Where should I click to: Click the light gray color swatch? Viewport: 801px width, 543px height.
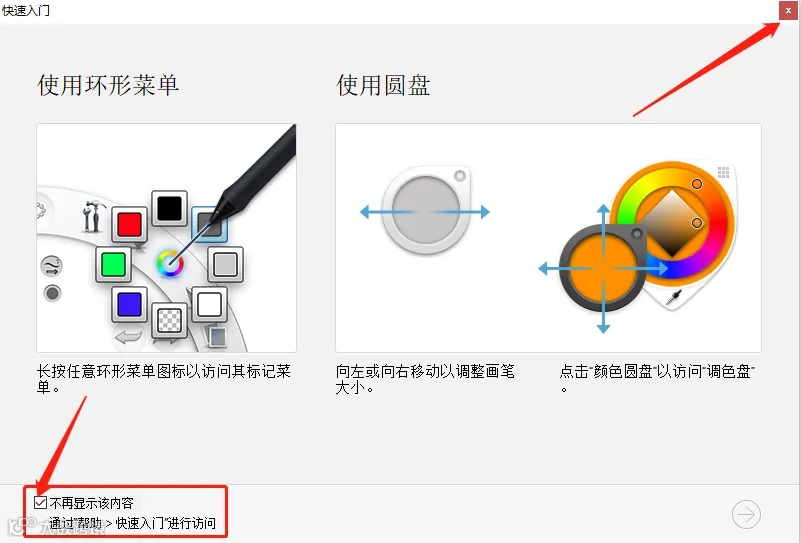pyautogui.click(x=225, y=264)
